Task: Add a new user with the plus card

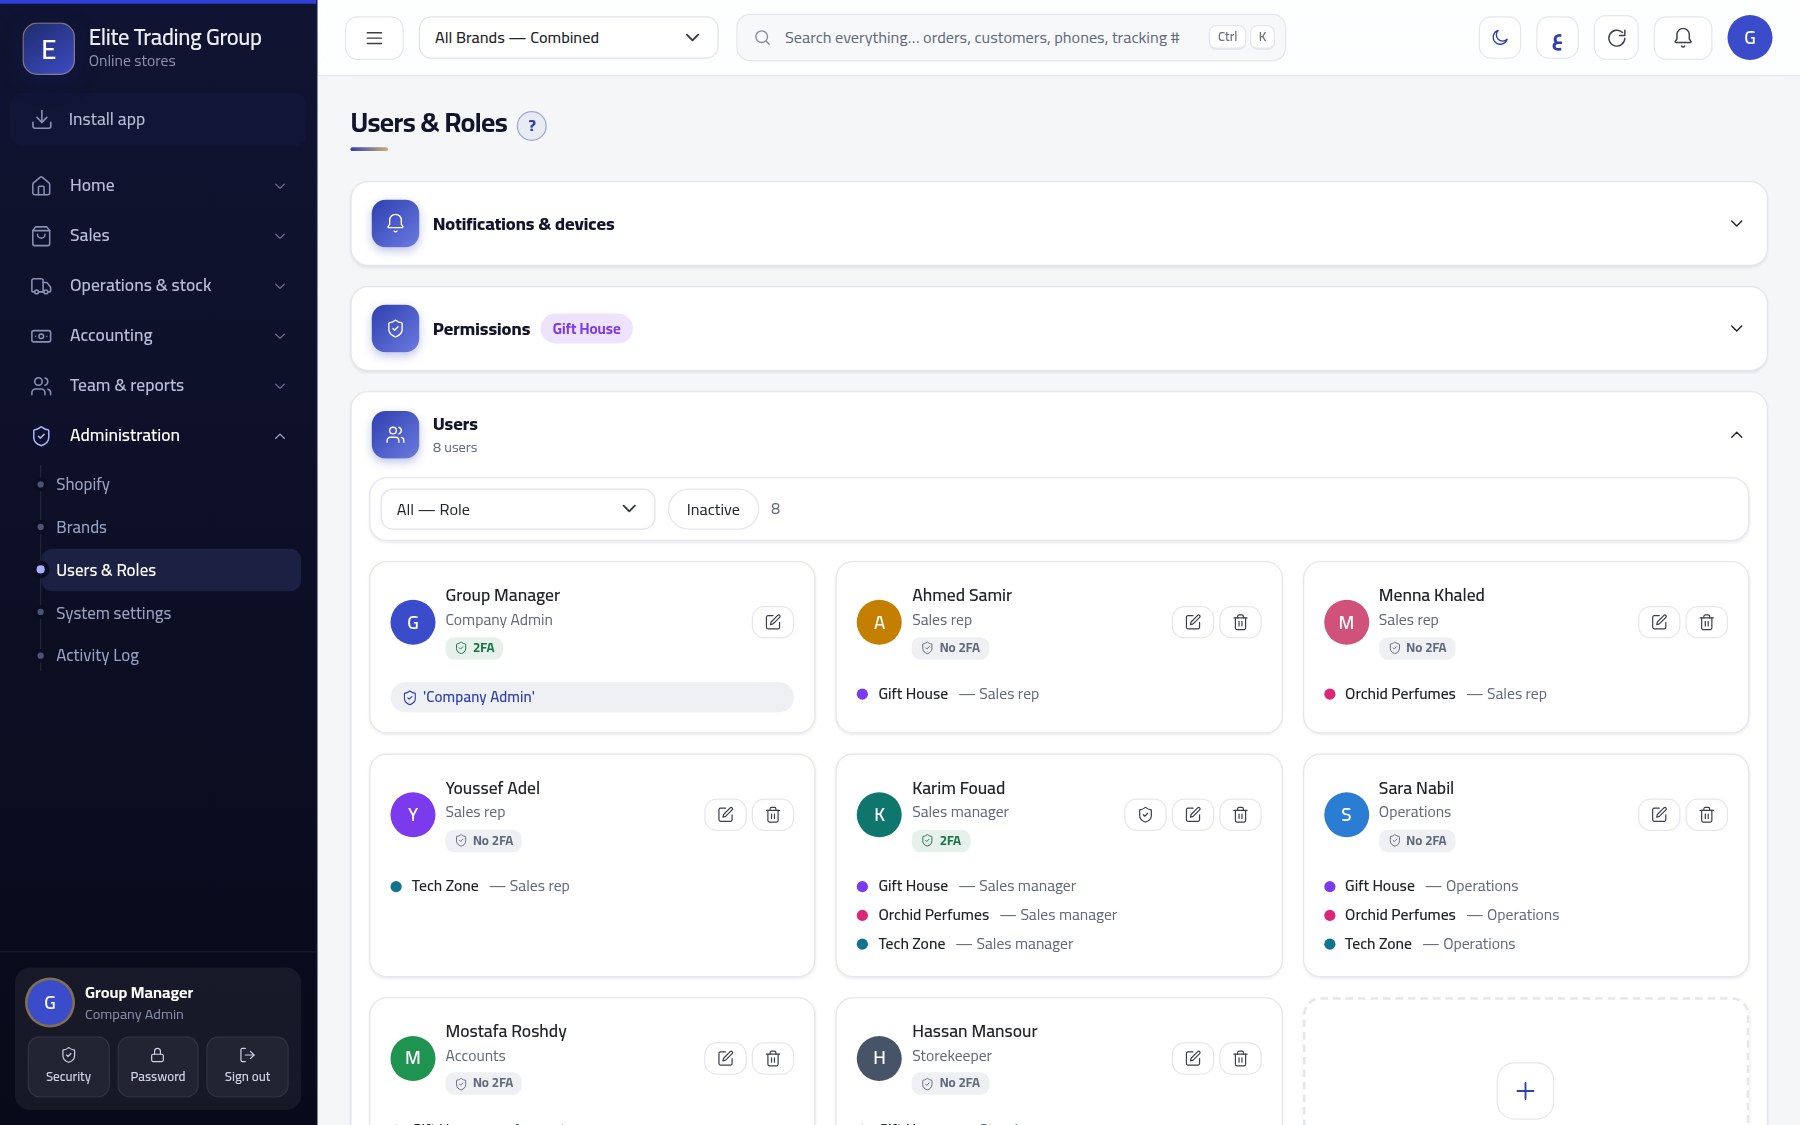Action: [1525, 1091]
